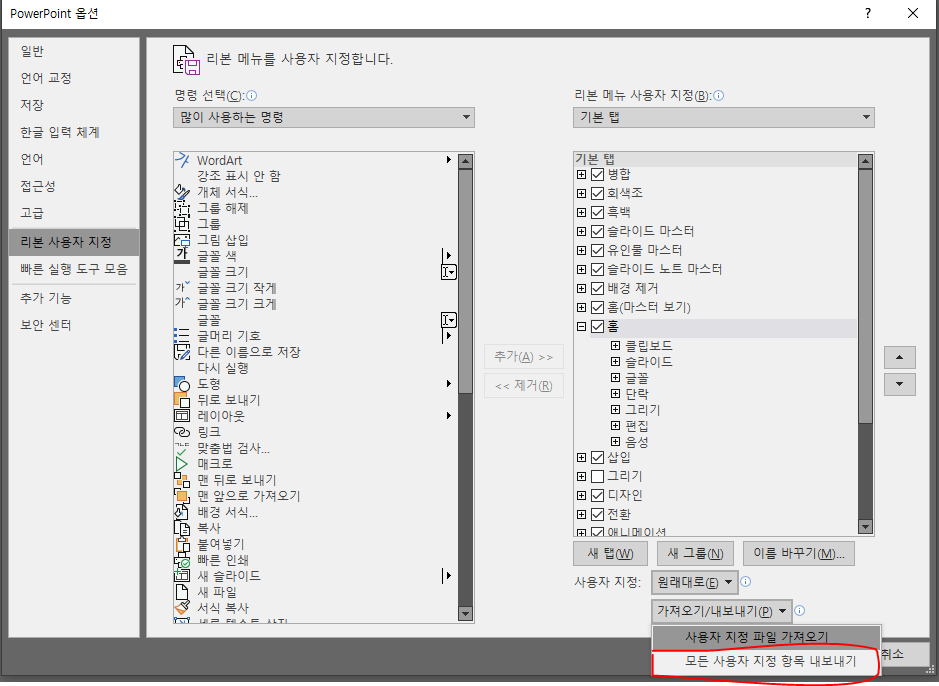Click info icon next to 명령 선택

[x=252, y=96]
